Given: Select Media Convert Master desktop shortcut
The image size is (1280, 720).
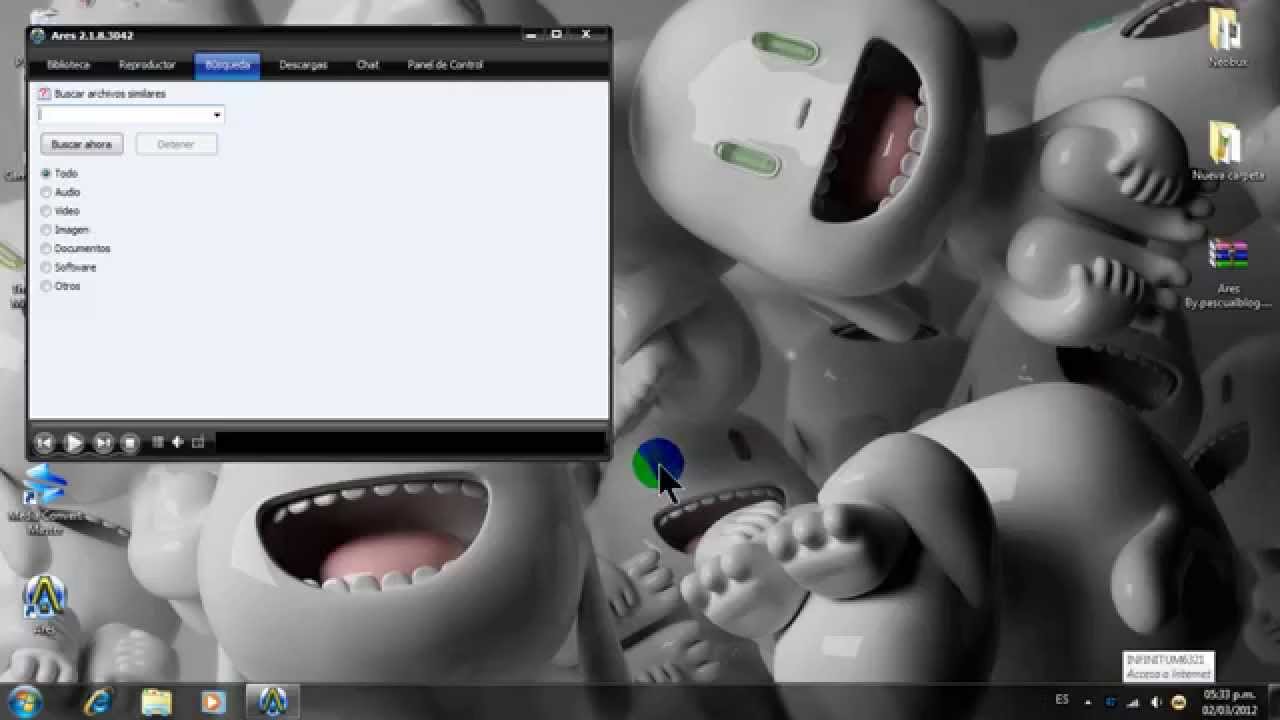Looking at the screenshot, I should (46, 499).
